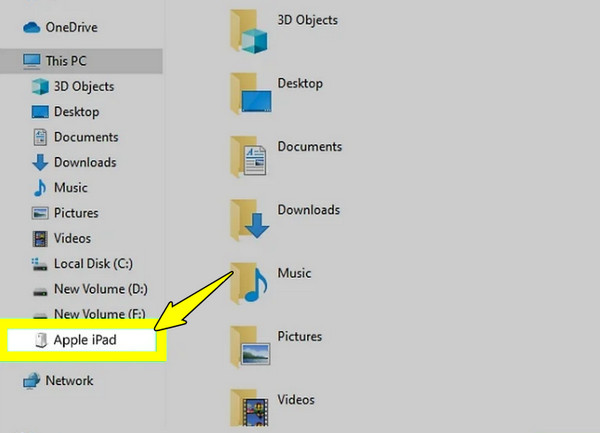Screen dimensions: 600x433
Task: Open the 3D Objects folder icon in main pane
Action: 249,31
